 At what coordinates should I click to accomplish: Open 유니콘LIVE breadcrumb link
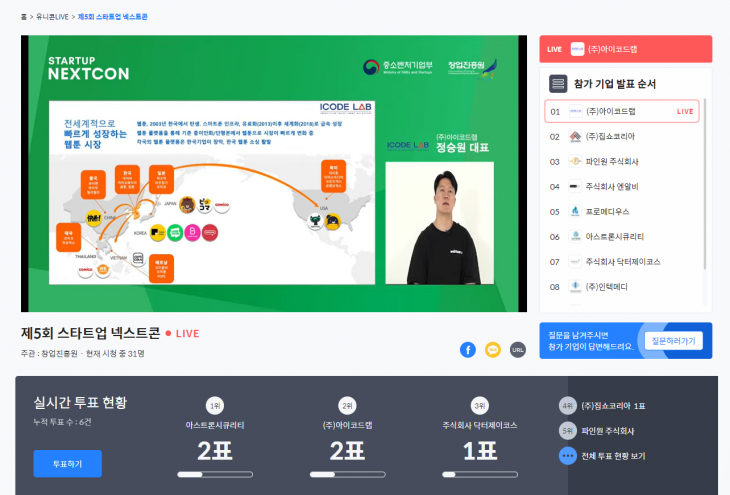click(53, 17)
